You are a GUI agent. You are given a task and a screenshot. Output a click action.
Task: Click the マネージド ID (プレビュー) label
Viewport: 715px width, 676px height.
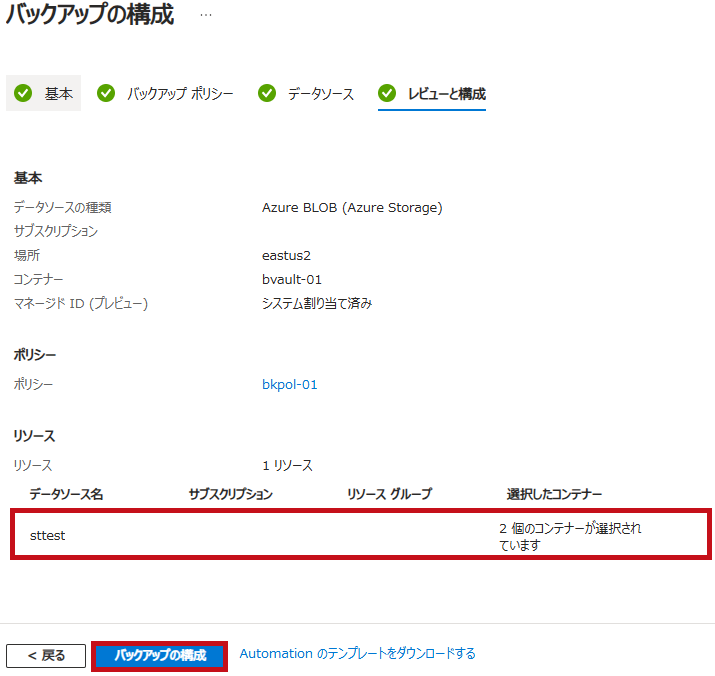(81, 303)
